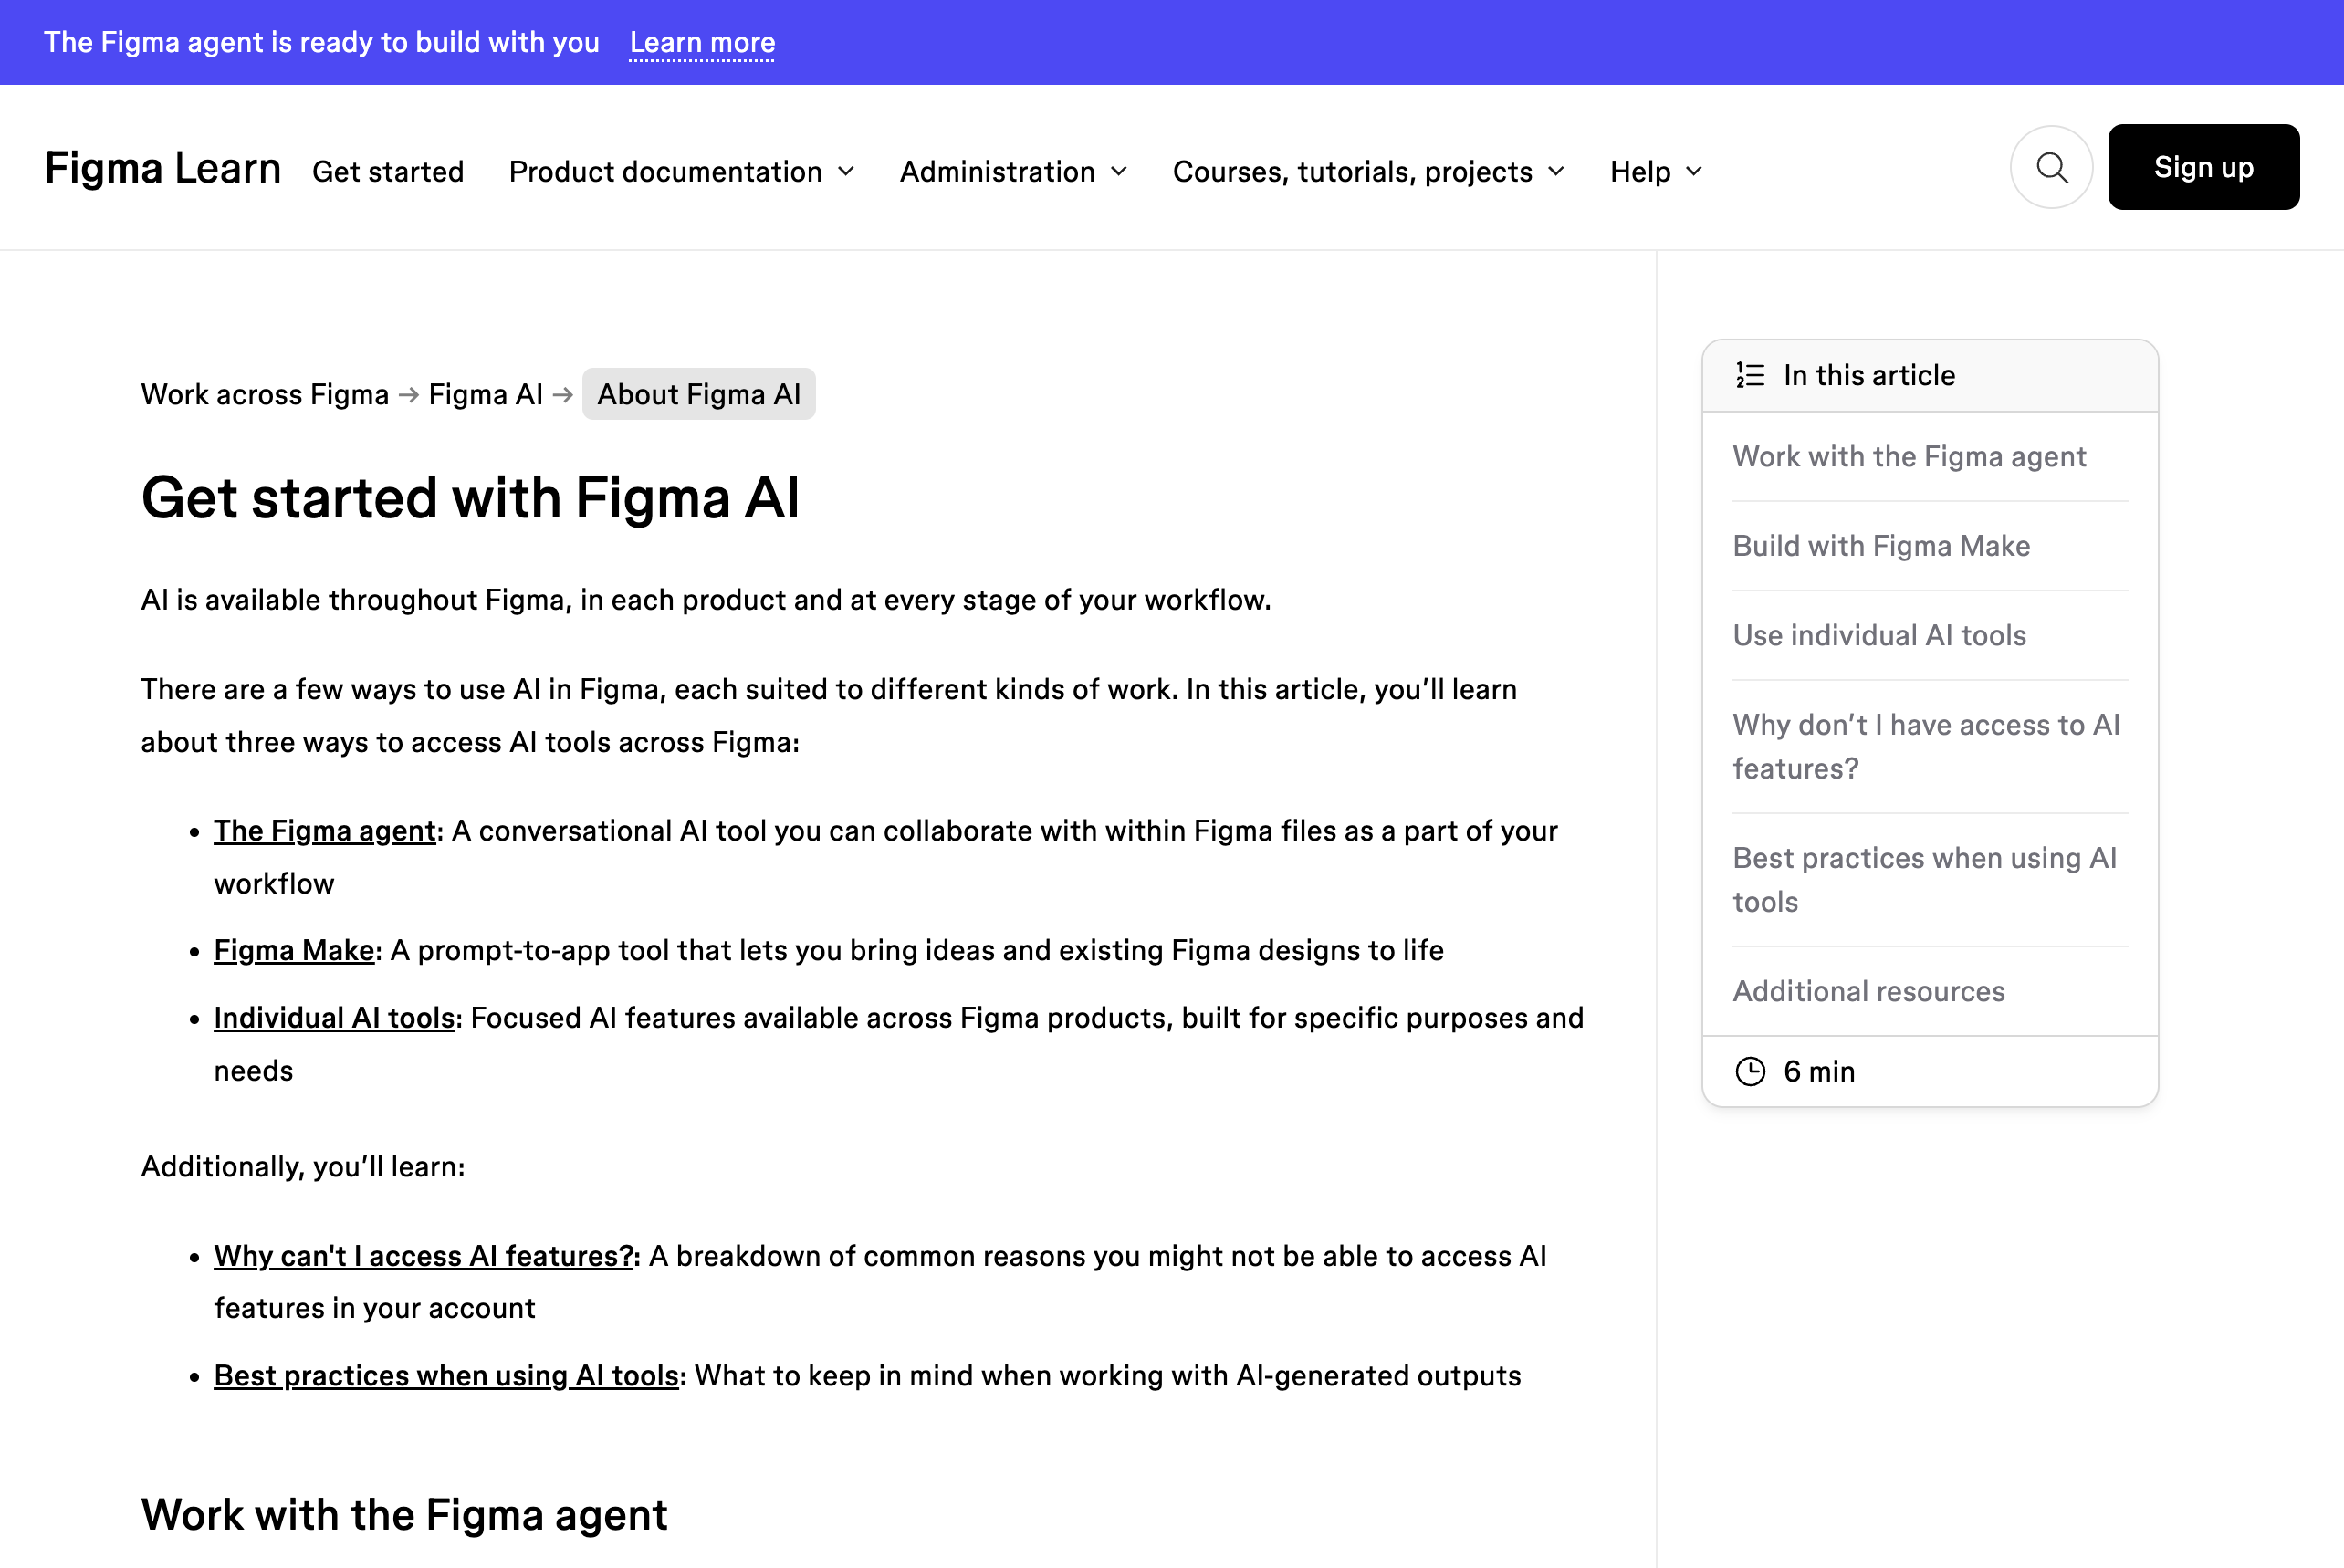Open the Administration dropdown menu

[1013, 171]
